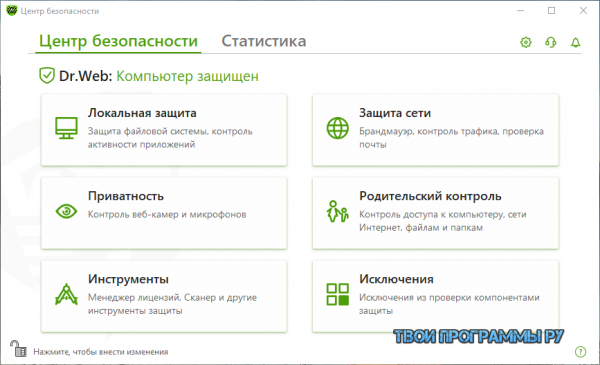Click the Dr.Web spider icon in title bar
This screenshot has height=365, width=600.
tap(12, 10)
